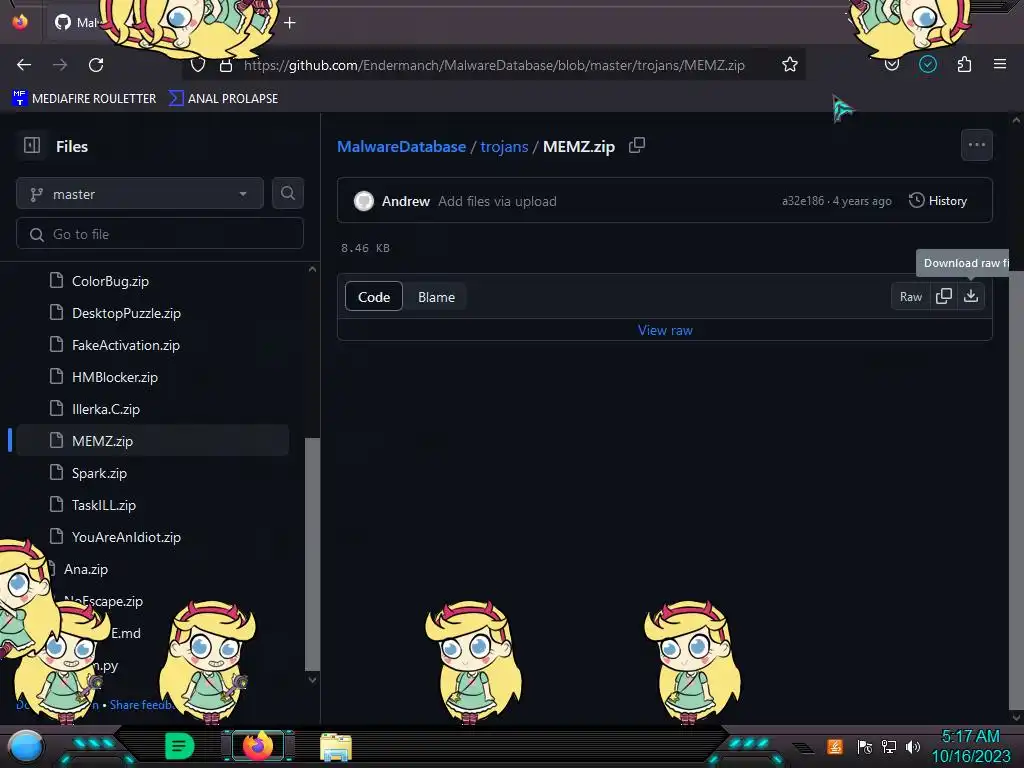Viewport: 1024px width, 768px height.
Task: Open ANAL PROLAPSE bookmark
Action: point(223,99)
